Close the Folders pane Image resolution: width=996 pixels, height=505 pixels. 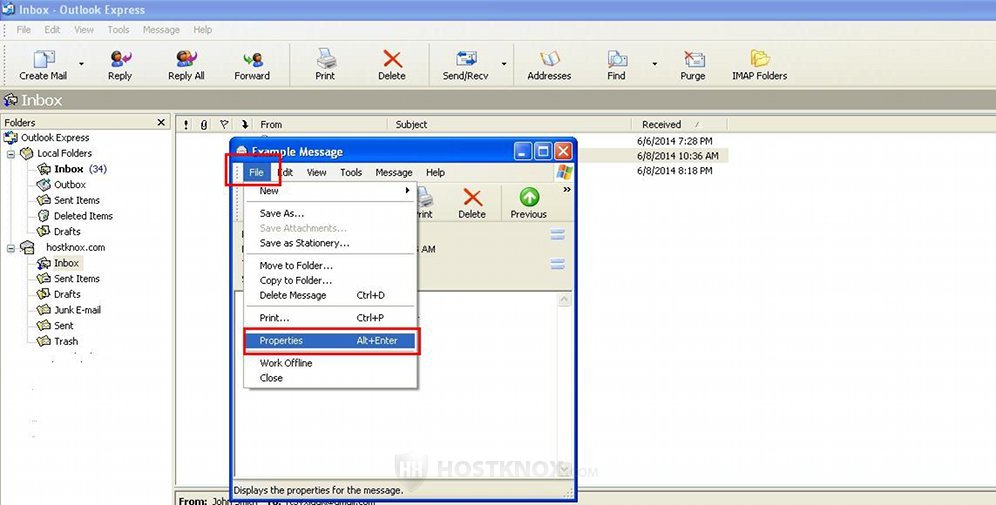tap(161, 123)
